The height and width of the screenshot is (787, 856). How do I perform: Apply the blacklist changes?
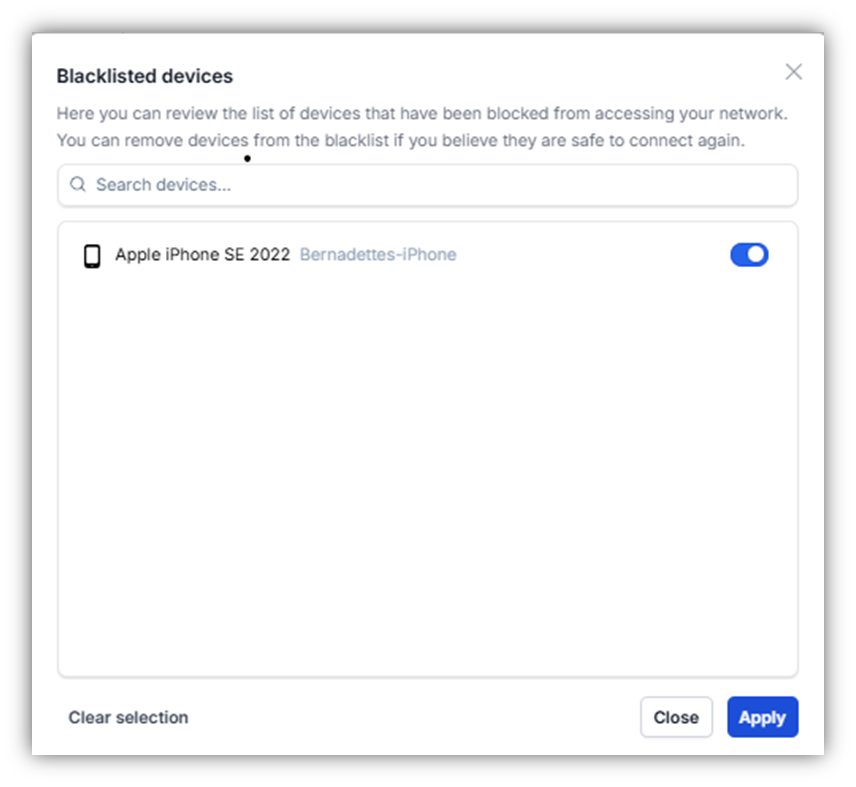[762, 717]
